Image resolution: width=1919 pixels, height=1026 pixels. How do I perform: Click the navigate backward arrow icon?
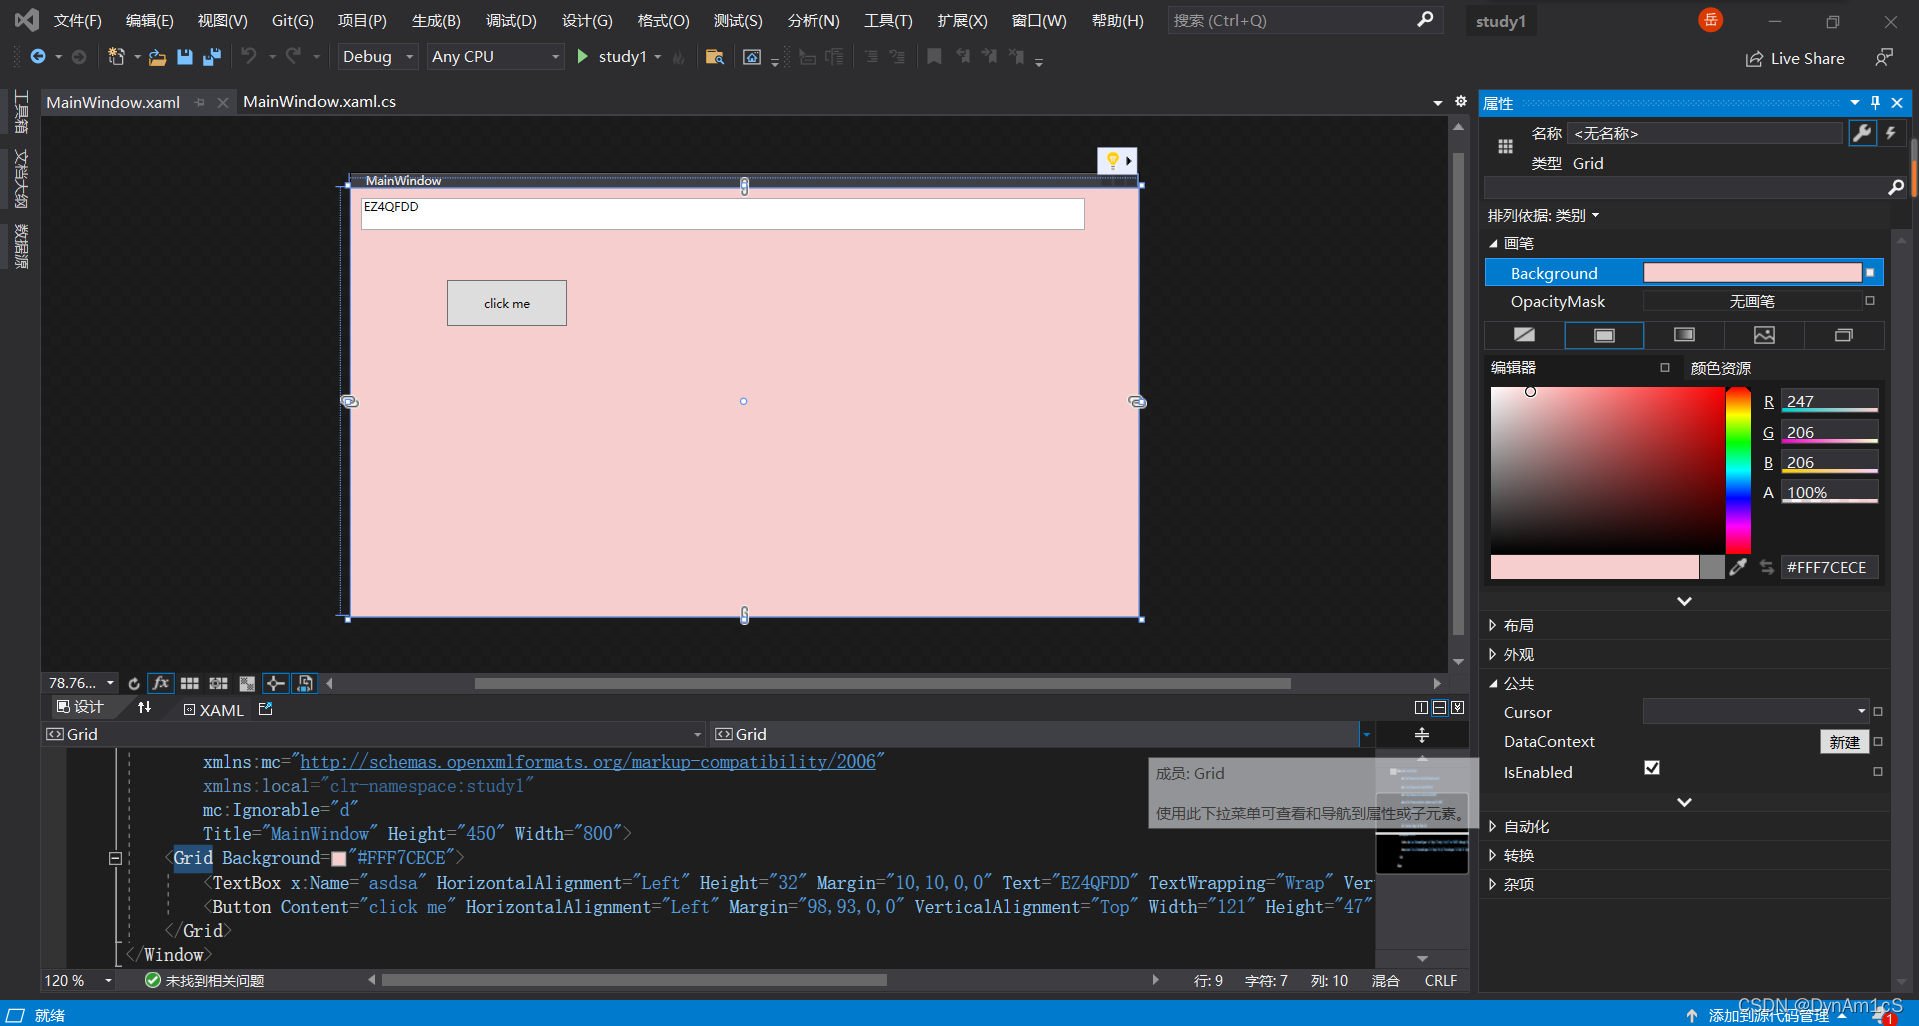click(38, 57)
